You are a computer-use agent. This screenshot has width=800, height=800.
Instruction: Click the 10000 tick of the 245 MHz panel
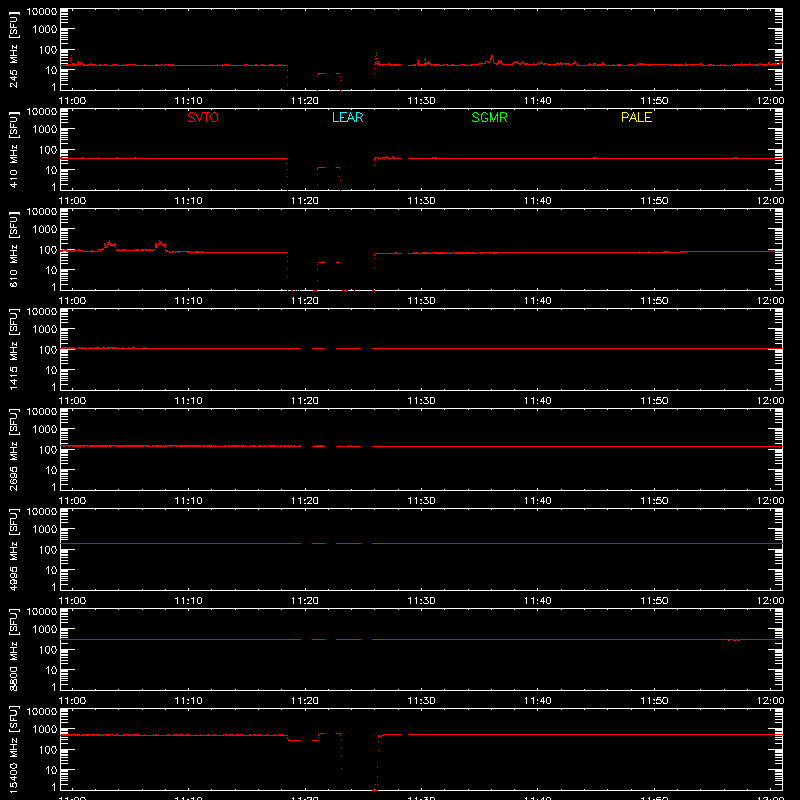[x=42, y=12]
